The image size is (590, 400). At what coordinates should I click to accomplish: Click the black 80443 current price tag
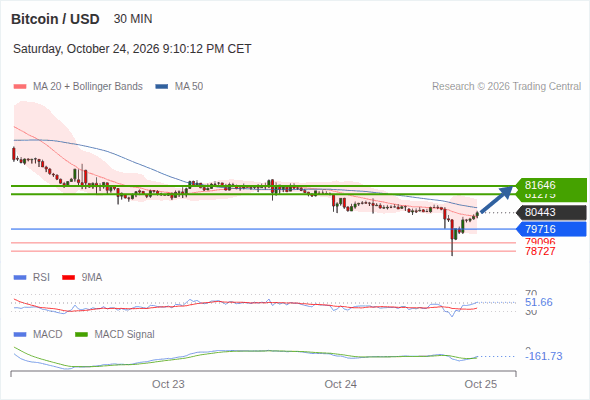click(x=551, y=212)
